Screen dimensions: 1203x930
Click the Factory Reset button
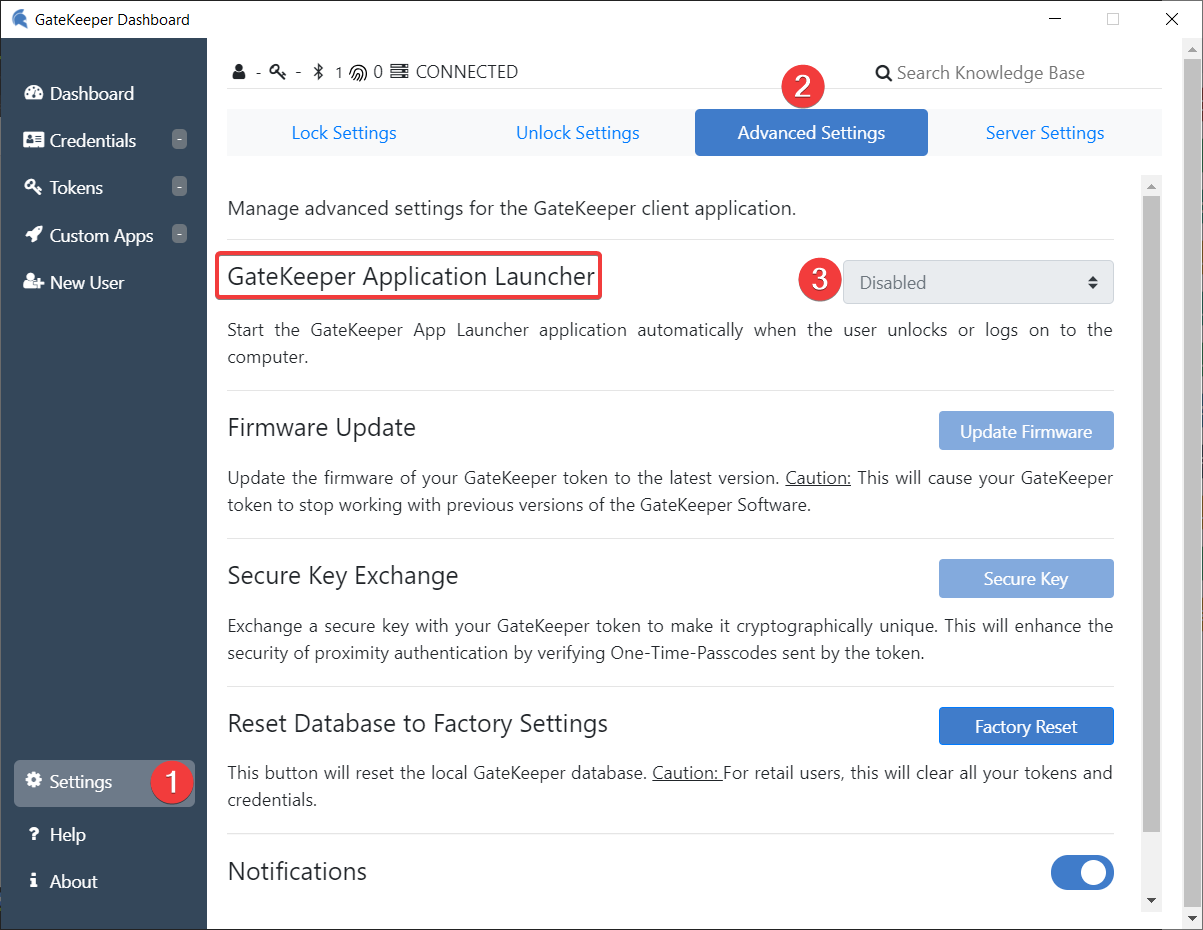(x=1026, y=727)
